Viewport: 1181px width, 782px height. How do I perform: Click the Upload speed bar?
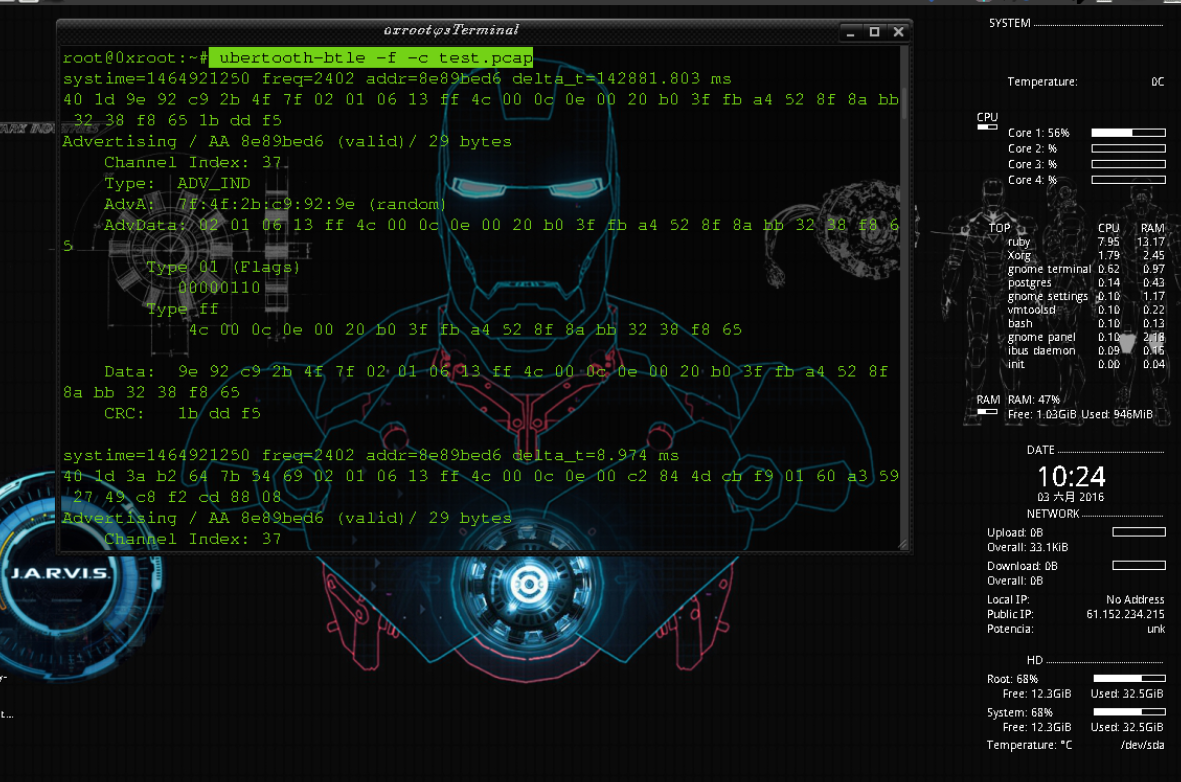[x=1139, y=532]
